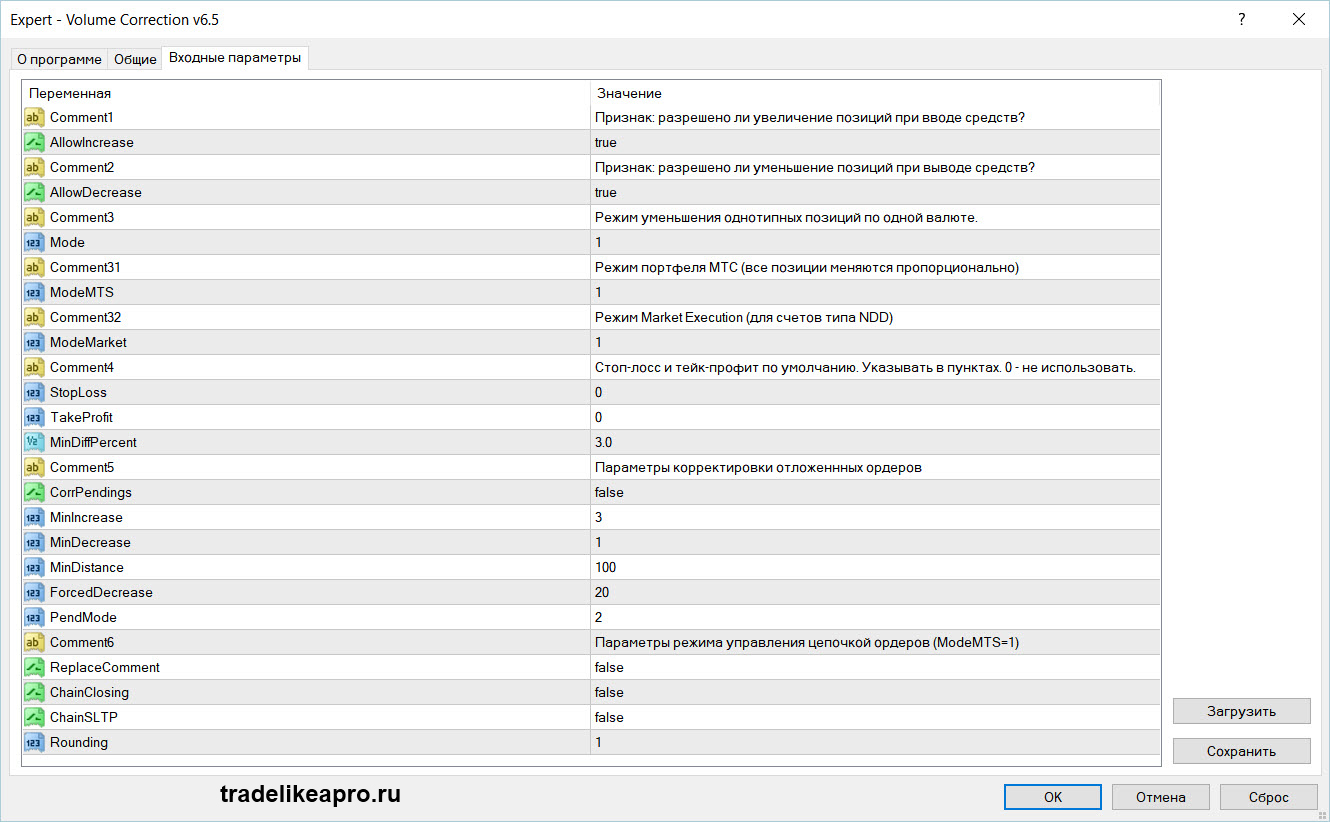The width and height of the screenshot is (1330, 822).
Task: Open the CorrPendings value dropdown cell
Action: (x=875, y=492)
